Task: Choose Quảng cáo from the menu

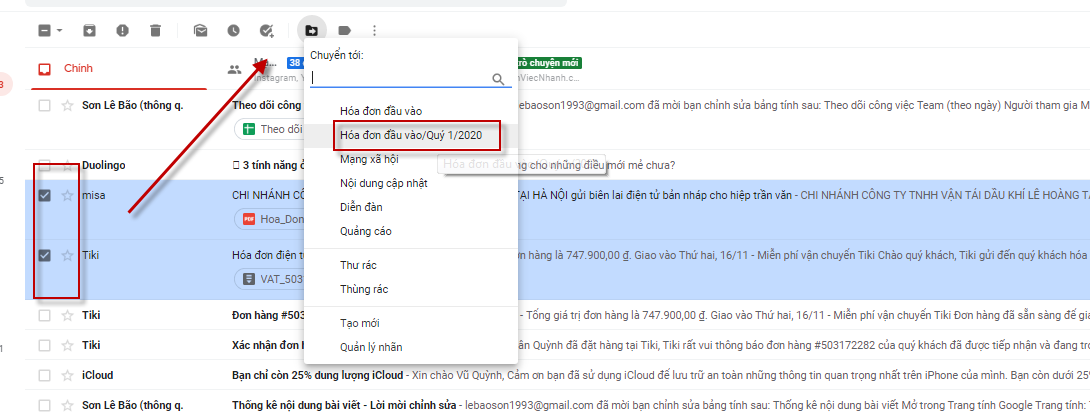Action: [411, 231]
